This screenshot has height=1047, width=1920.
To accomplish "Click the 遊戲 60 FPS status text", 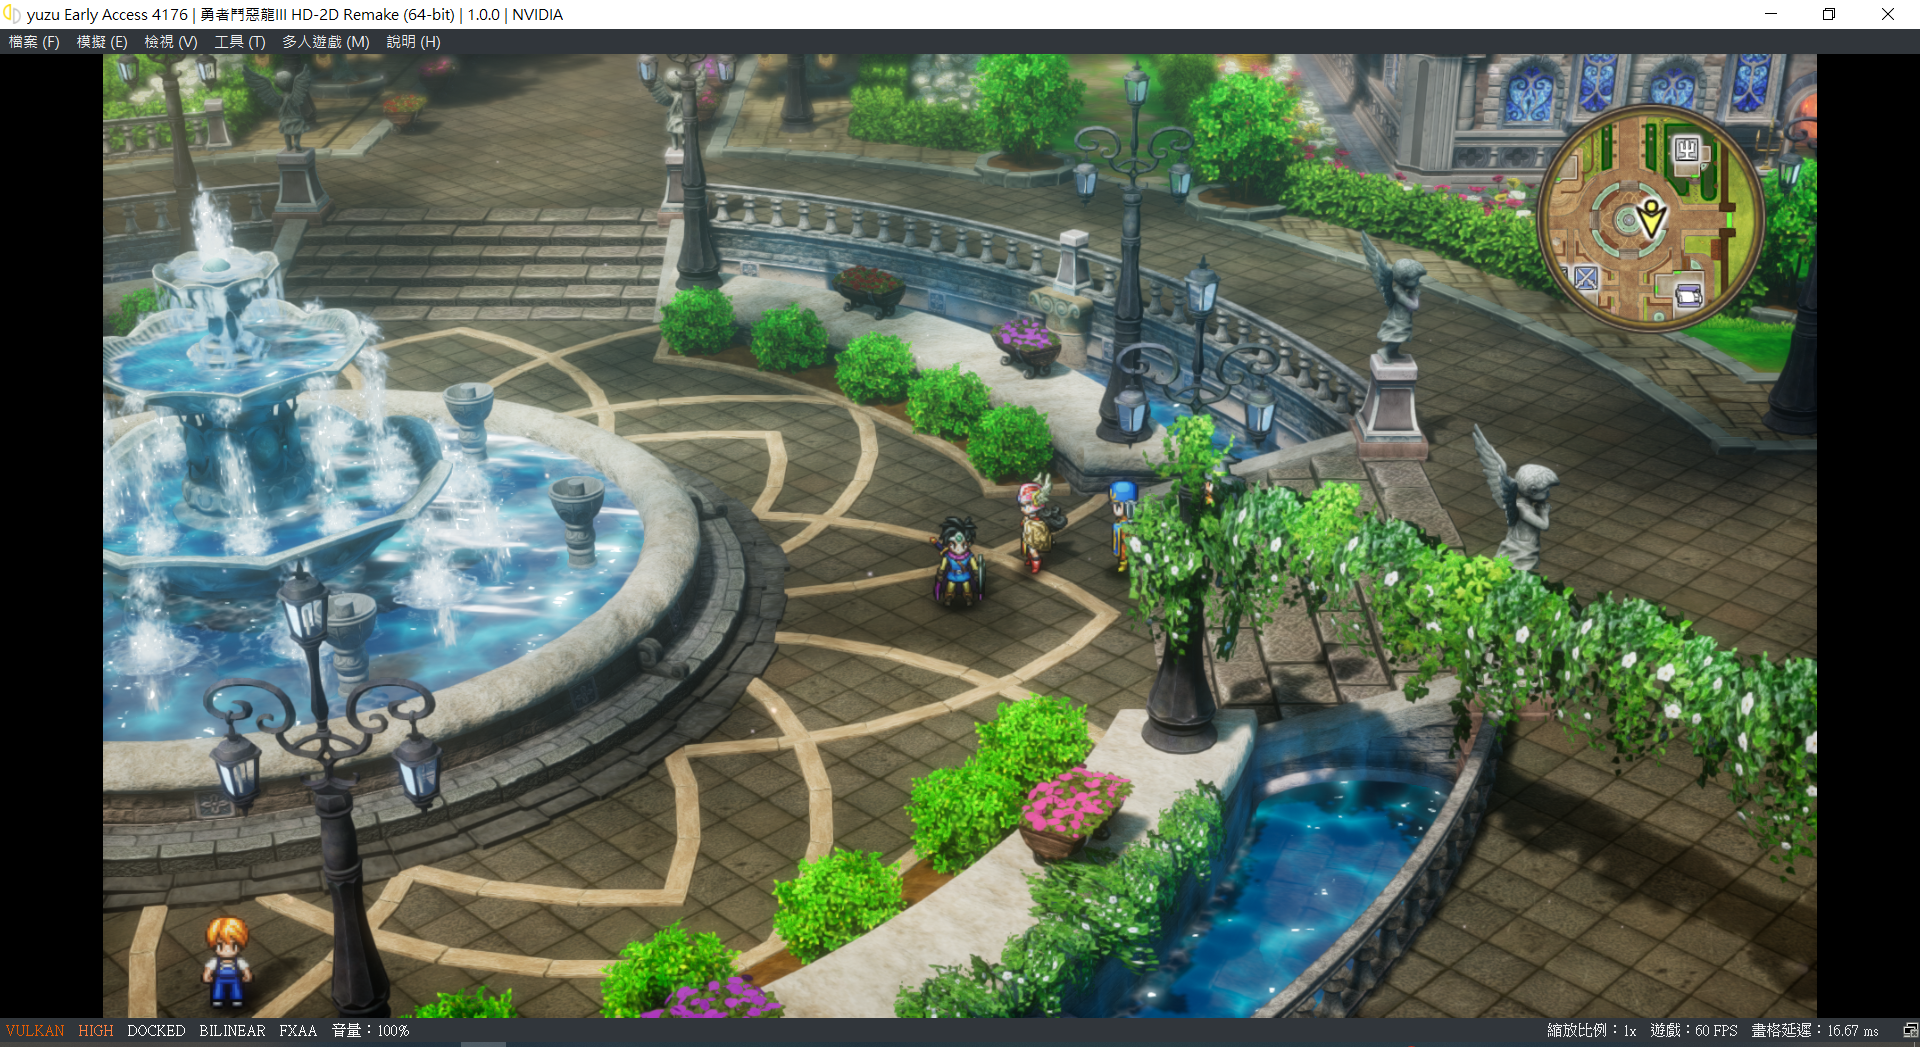I will coord(1694,1031).
